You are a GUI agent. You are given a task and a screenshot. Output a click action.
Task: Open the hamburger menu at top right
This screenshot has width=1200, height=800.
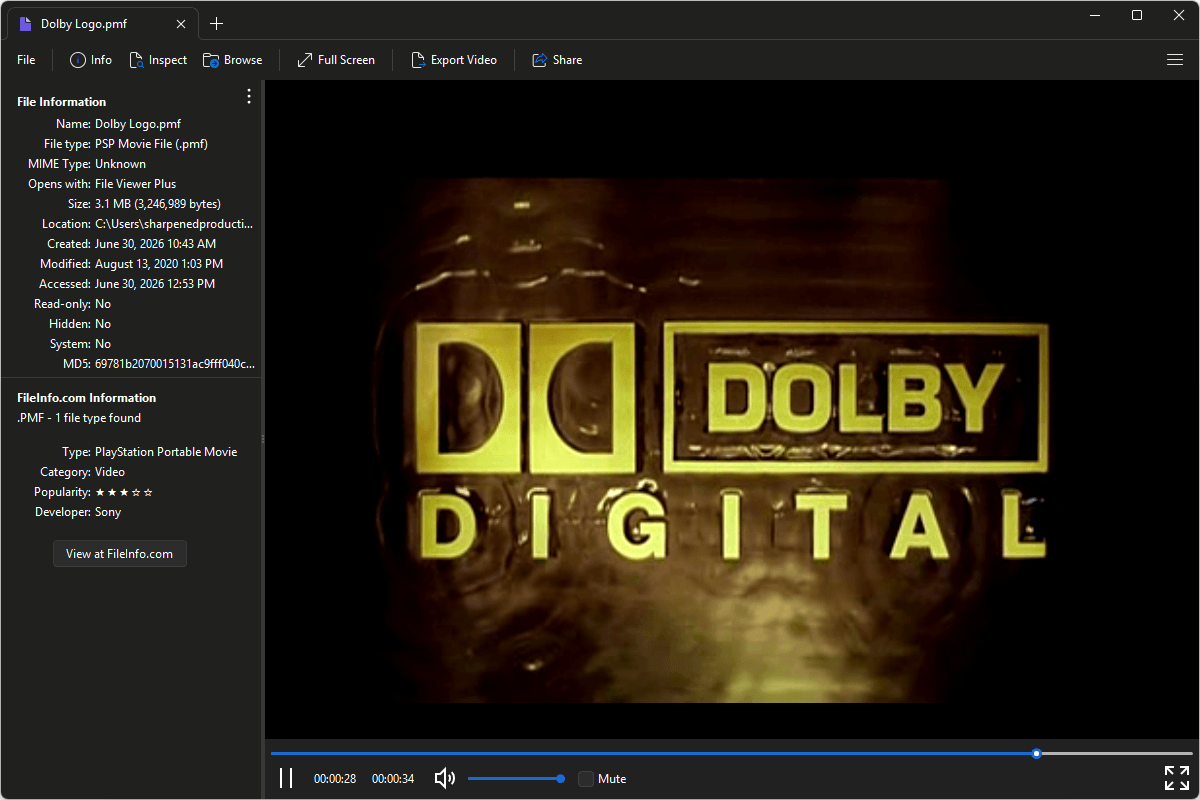1175,60
